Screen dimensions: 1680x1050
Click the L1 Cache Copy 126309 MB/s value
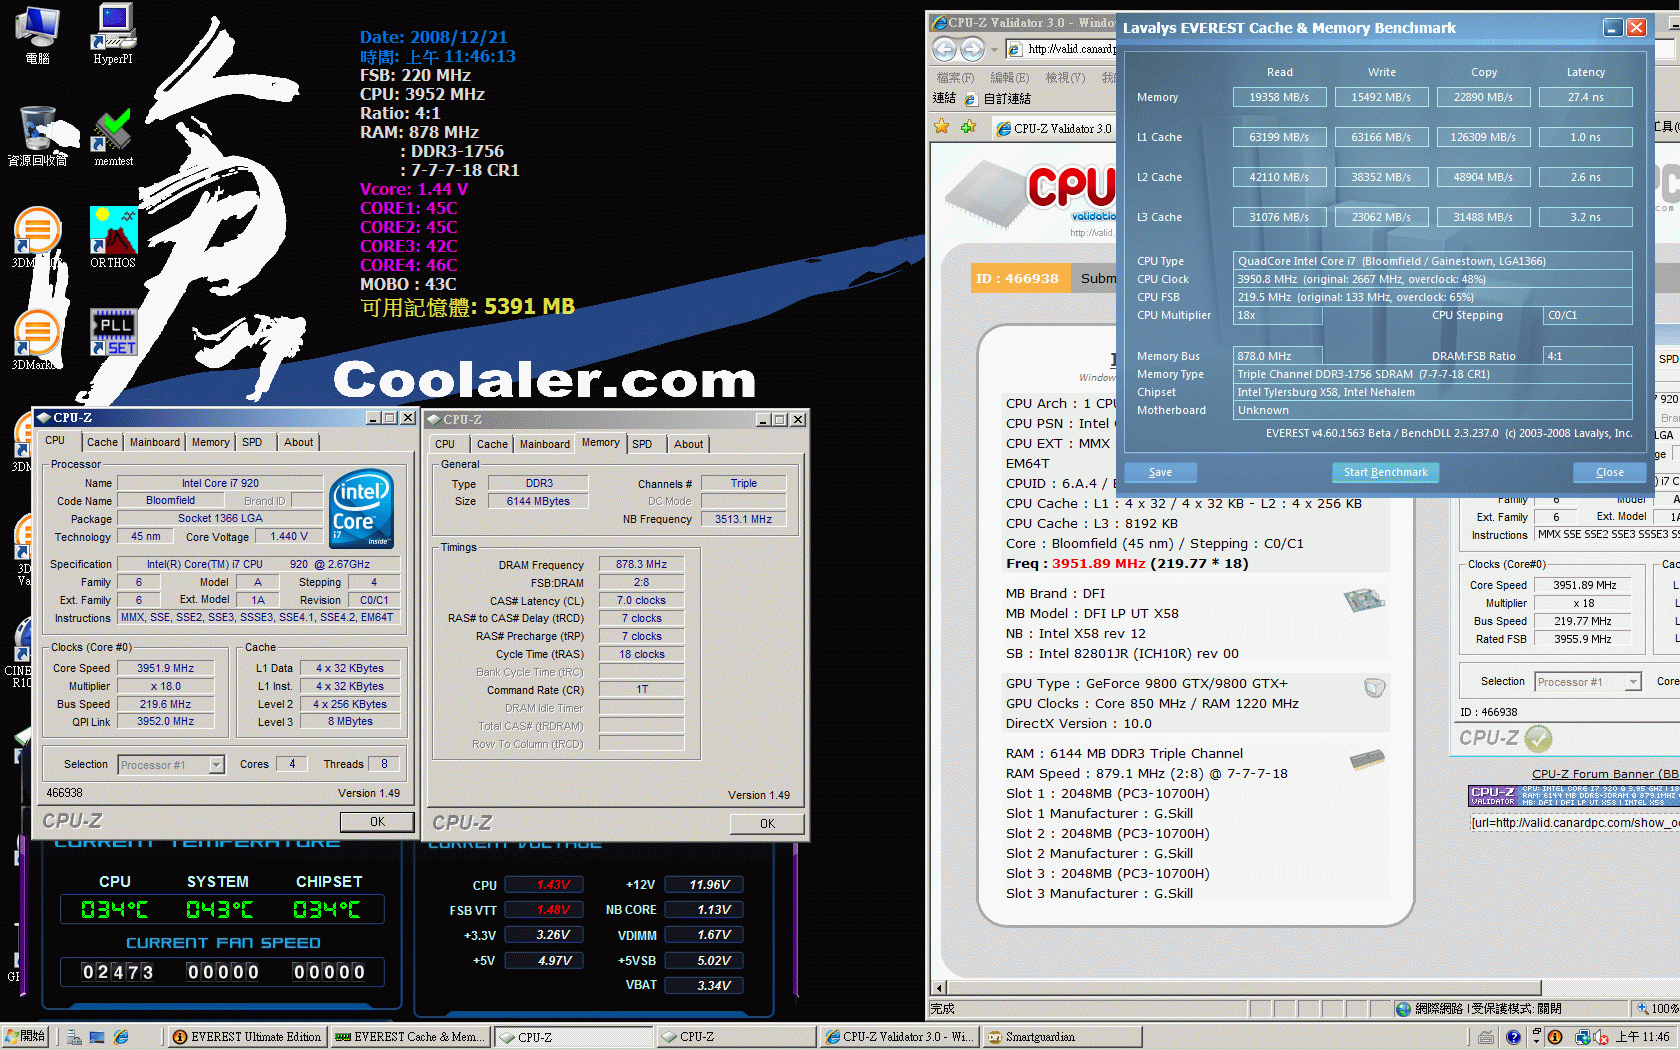click(x=1483, y=137)
